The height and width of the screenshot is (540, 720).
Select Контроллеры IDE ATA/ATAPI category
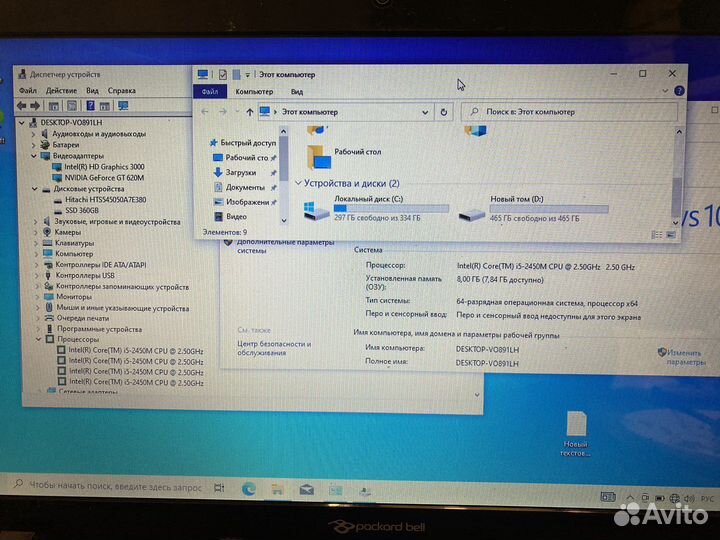tap(101, 264)
